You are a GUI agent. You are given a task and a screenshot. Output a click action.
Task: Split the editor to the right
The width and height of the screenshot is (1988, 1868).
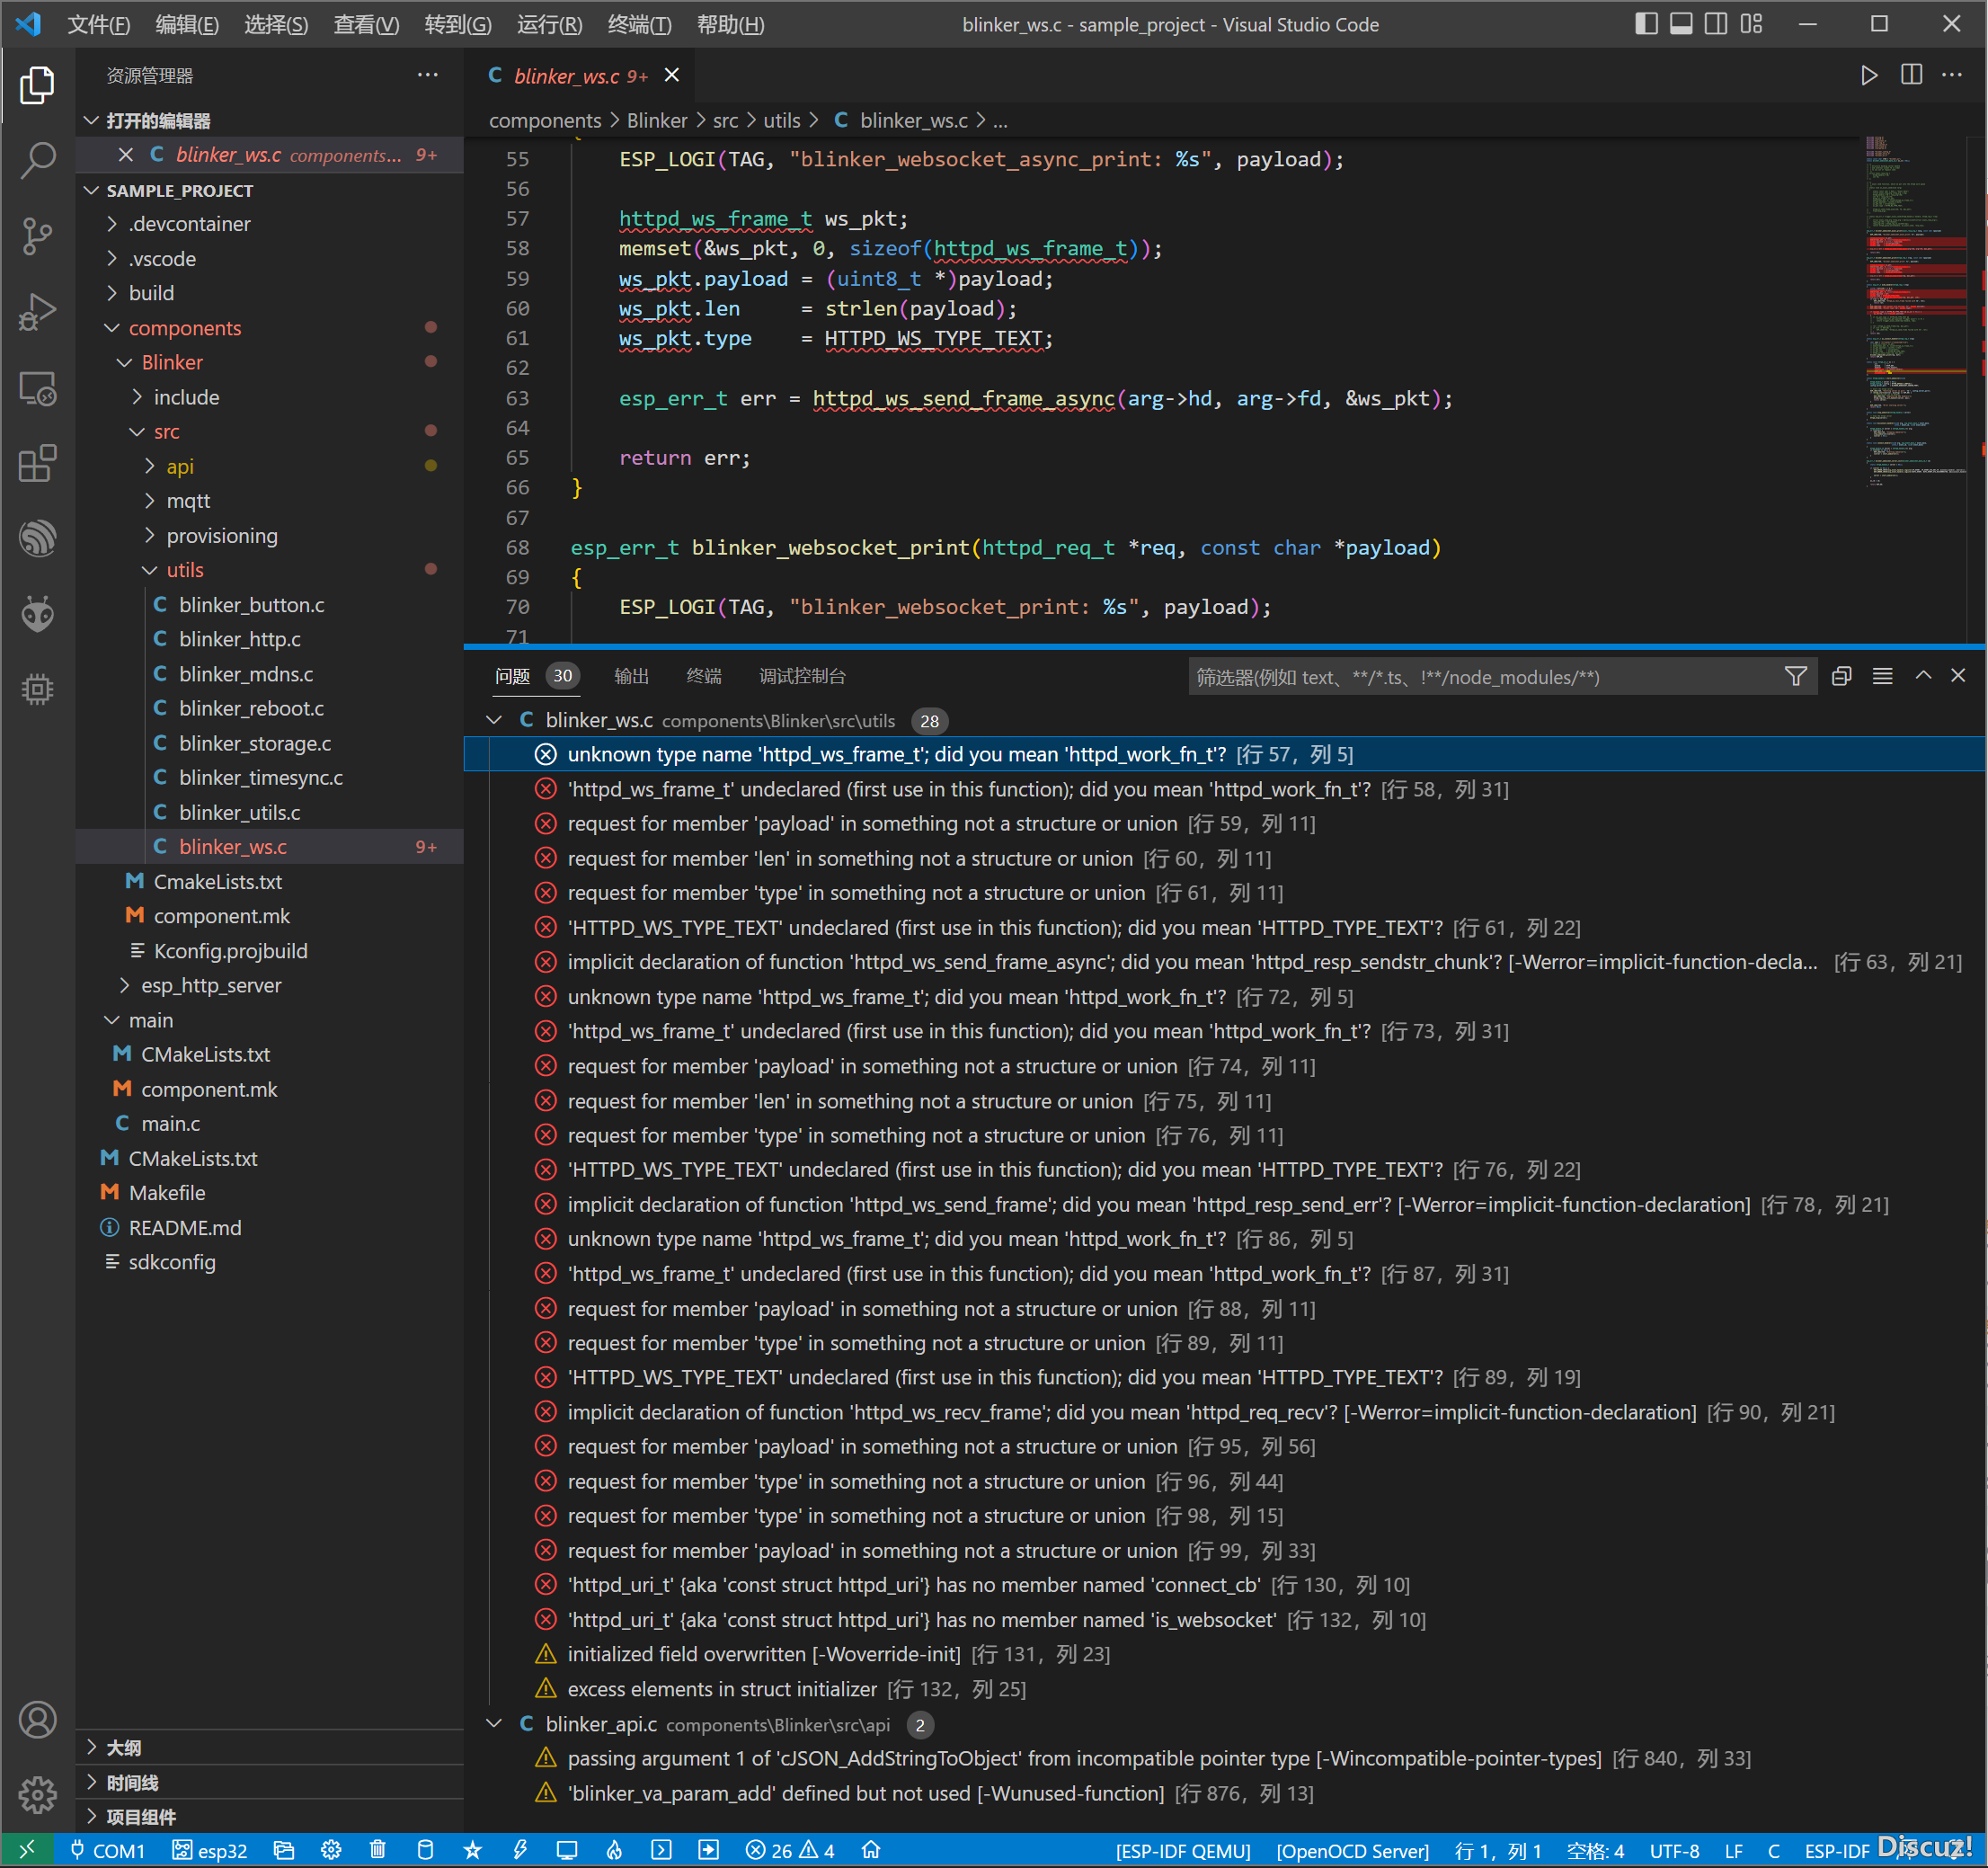[1911, 75]
